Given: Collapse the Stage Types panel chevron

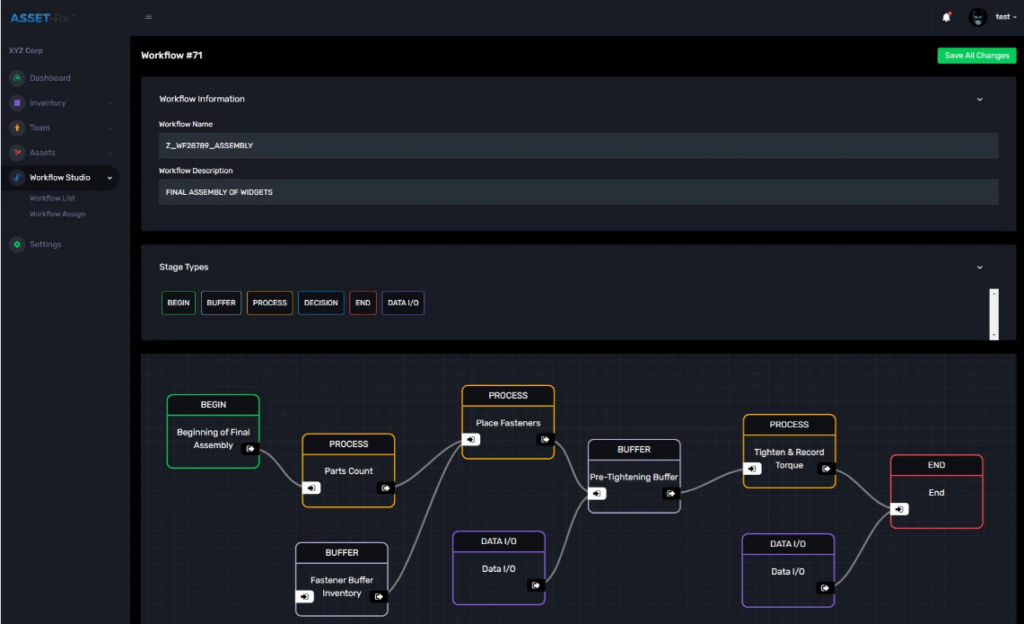Looking at the screenshot, I should [x=979, y=267].
